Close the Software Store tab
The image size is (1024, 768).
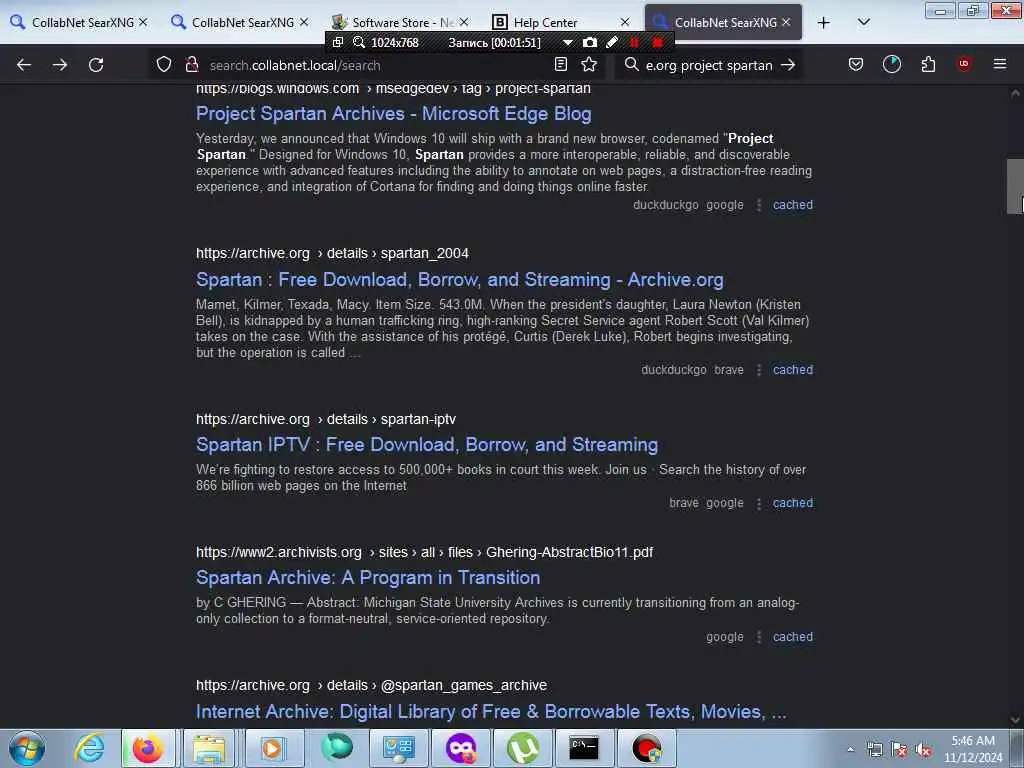pyautogui.click(x=464, y=22)
